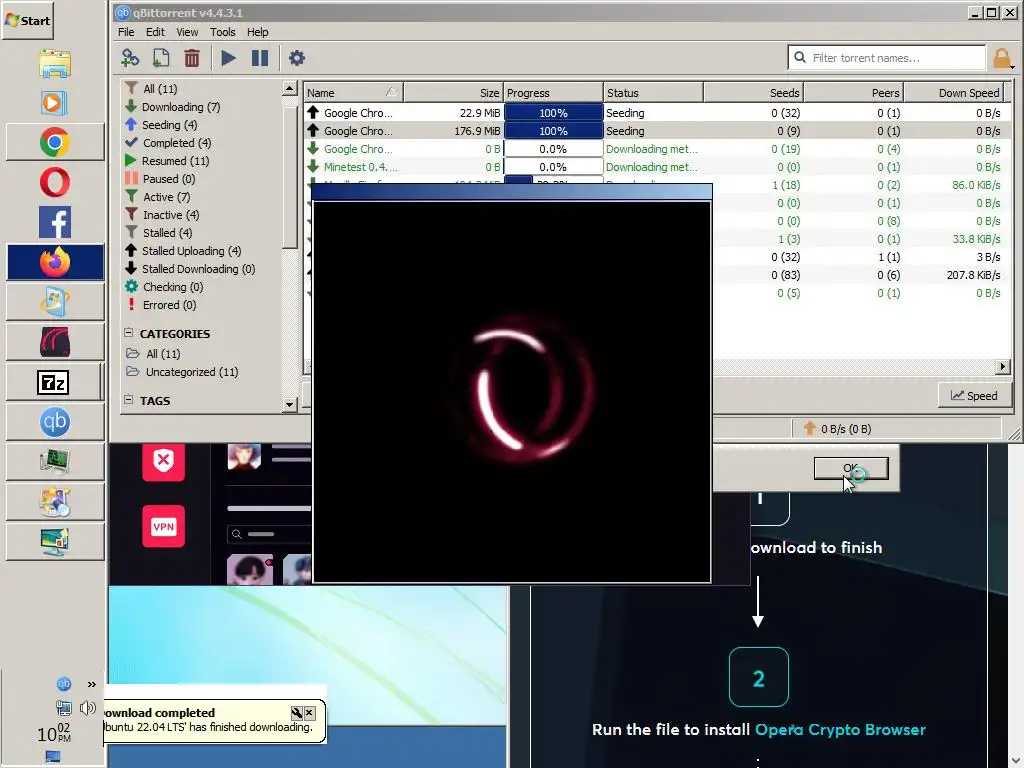
Task: Click the sort arrow on Name column
Action: tap(391, 92)
